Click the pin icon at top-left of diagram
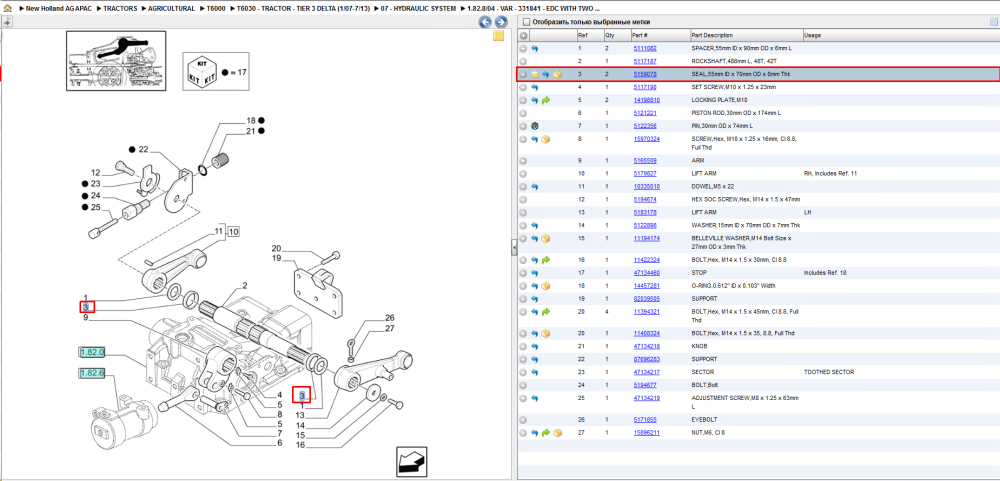The image size is (1000, 481). [x=6, y=22]
